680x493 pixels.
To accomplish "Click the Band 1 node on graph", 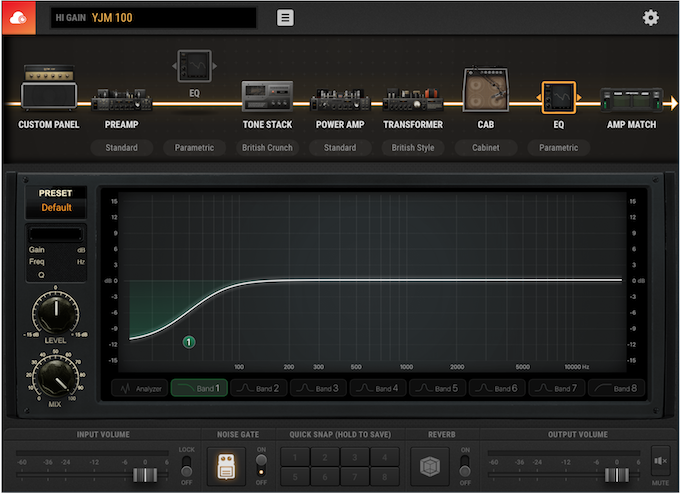I will [189, 342].
